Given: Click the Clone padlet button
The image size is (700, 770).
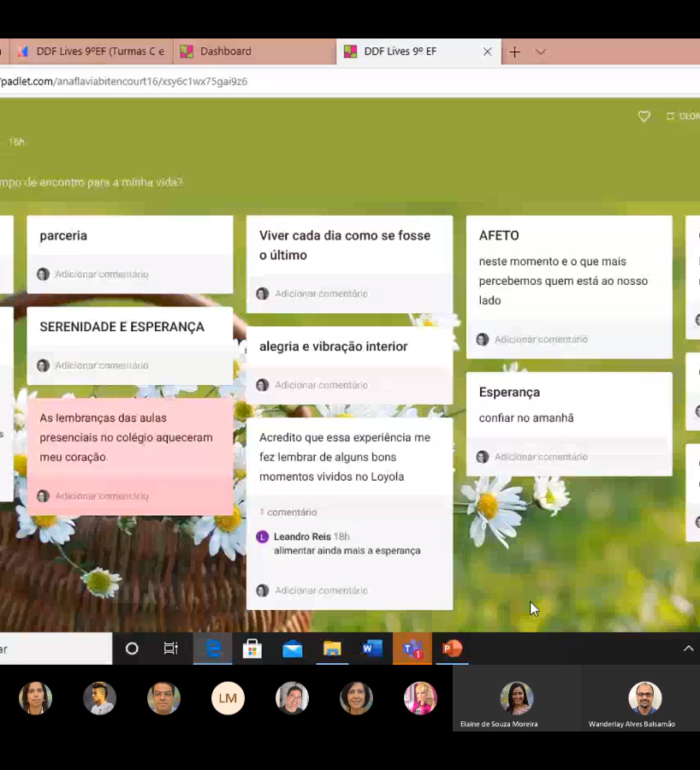Looking at the screenshot, I should coord(684,117).
